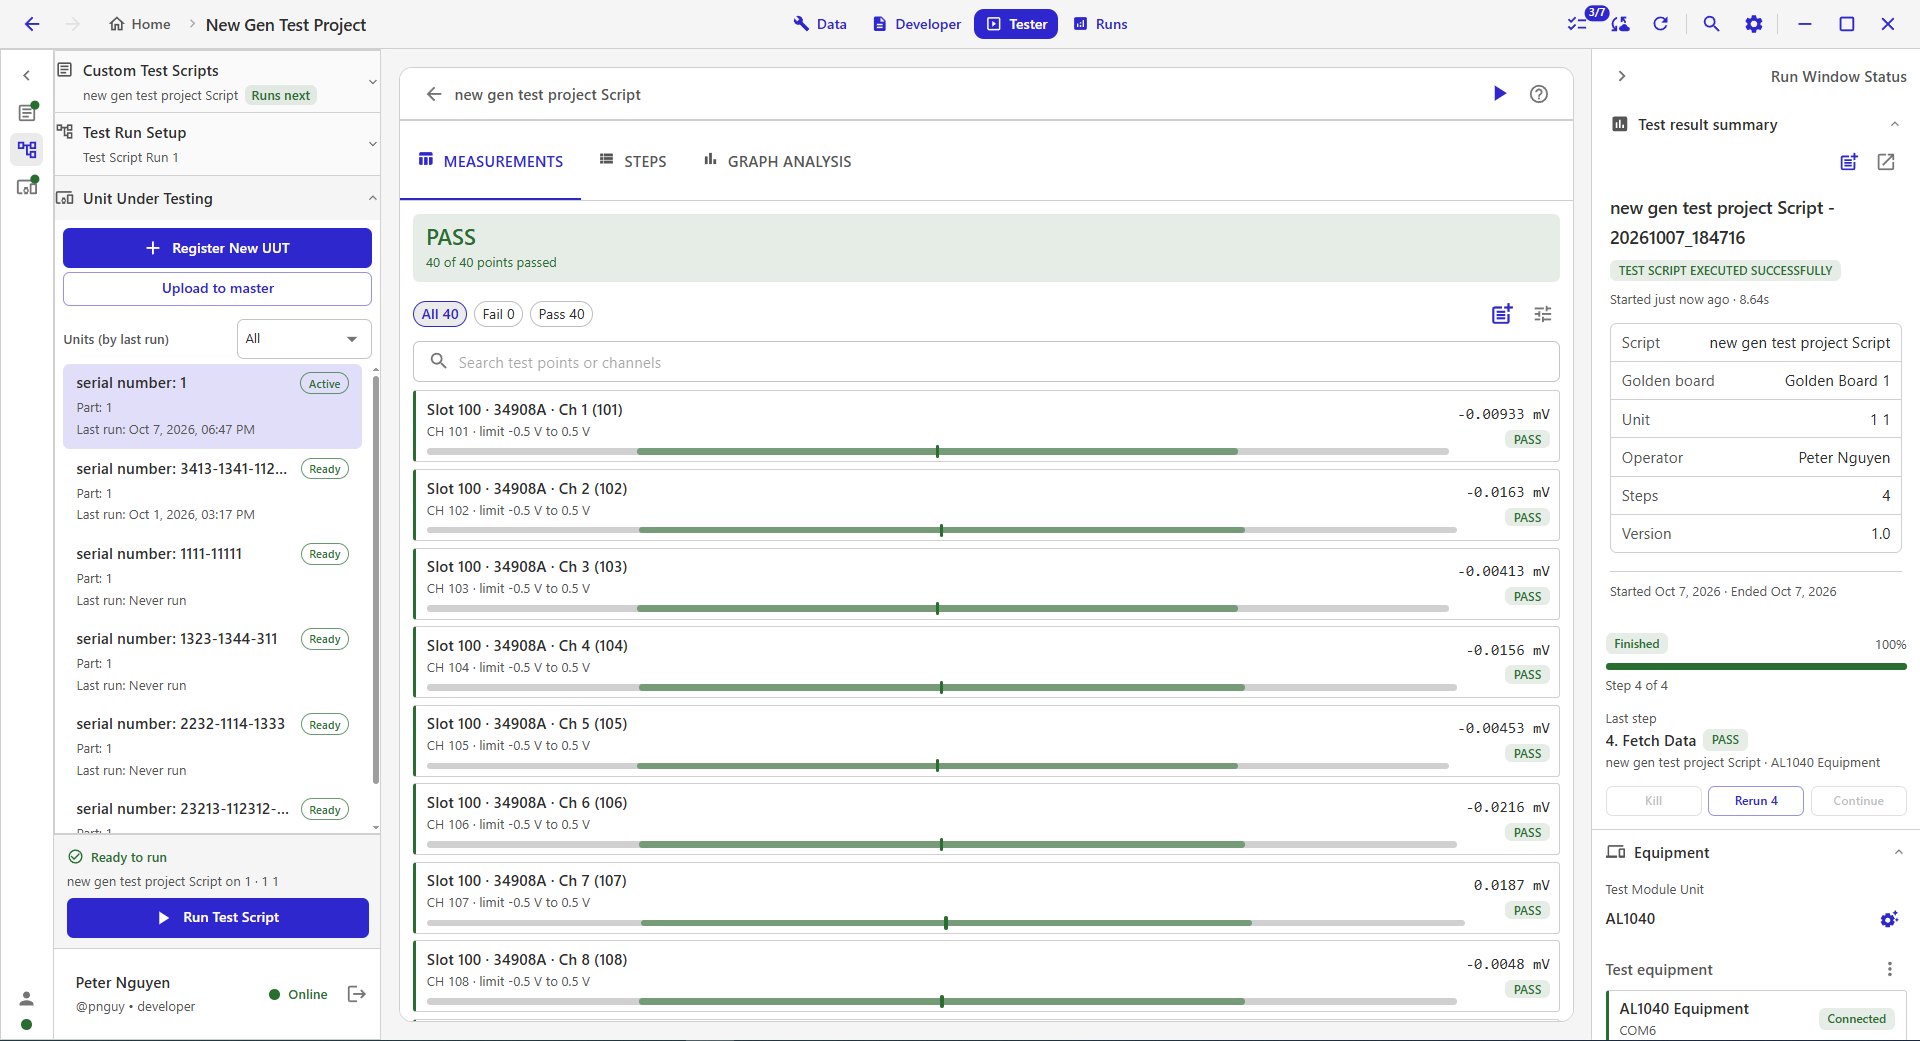Open measurement filter settings sliders icon
1920x1041 pixels.
(1543, 314)
